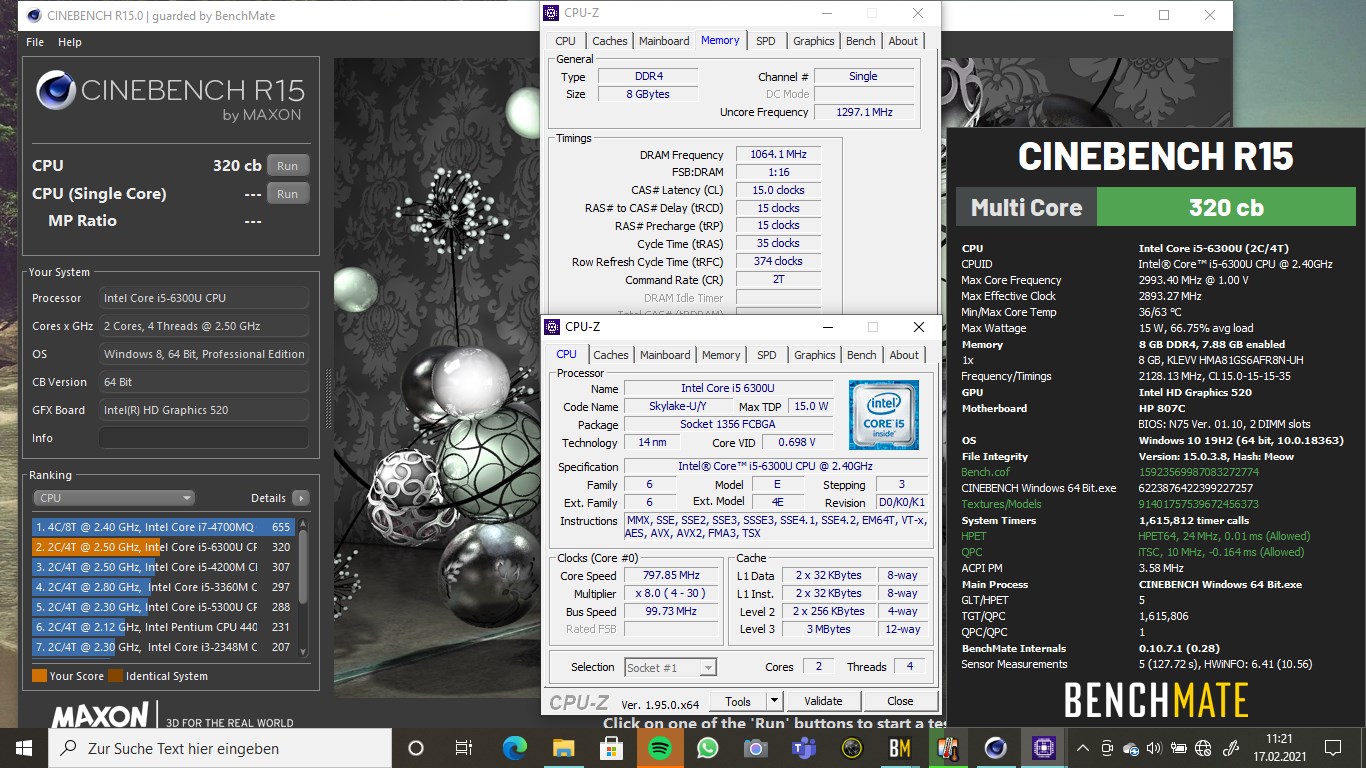Switch to Spotify on the taskbar
The height and width of the screenshot is (768, 1366).
pos(659,748)
